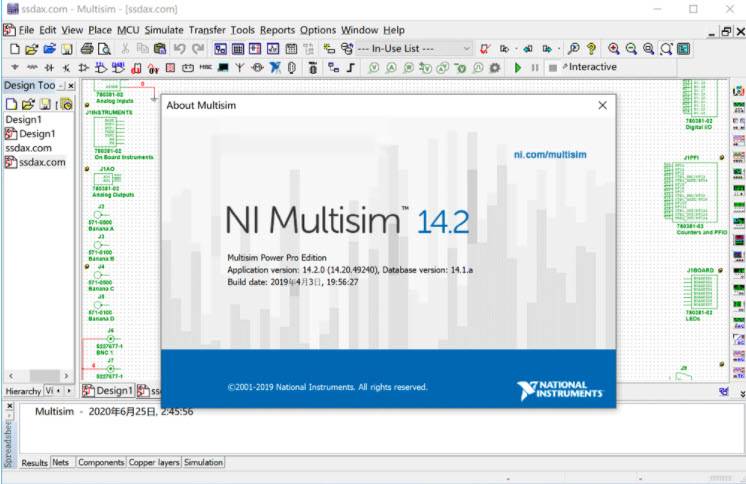Place a bus with the bus icon

[x=351, y=68]
